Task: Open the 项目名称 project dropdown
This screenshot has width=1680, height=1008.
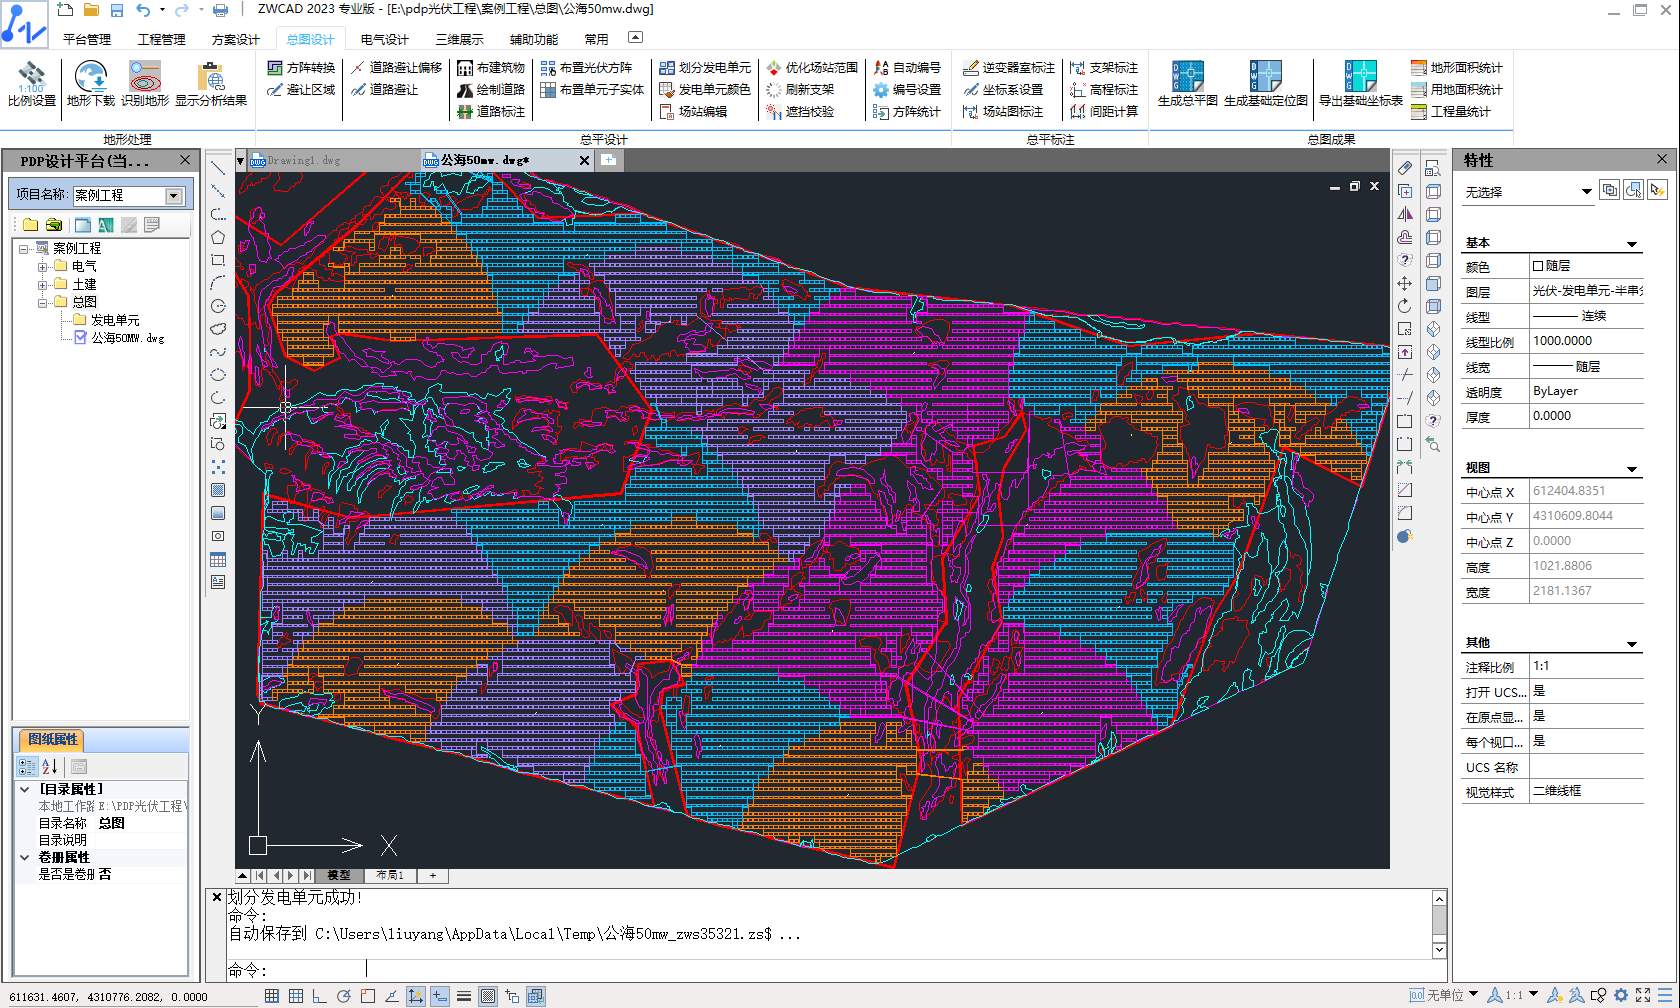Action: 174,196
